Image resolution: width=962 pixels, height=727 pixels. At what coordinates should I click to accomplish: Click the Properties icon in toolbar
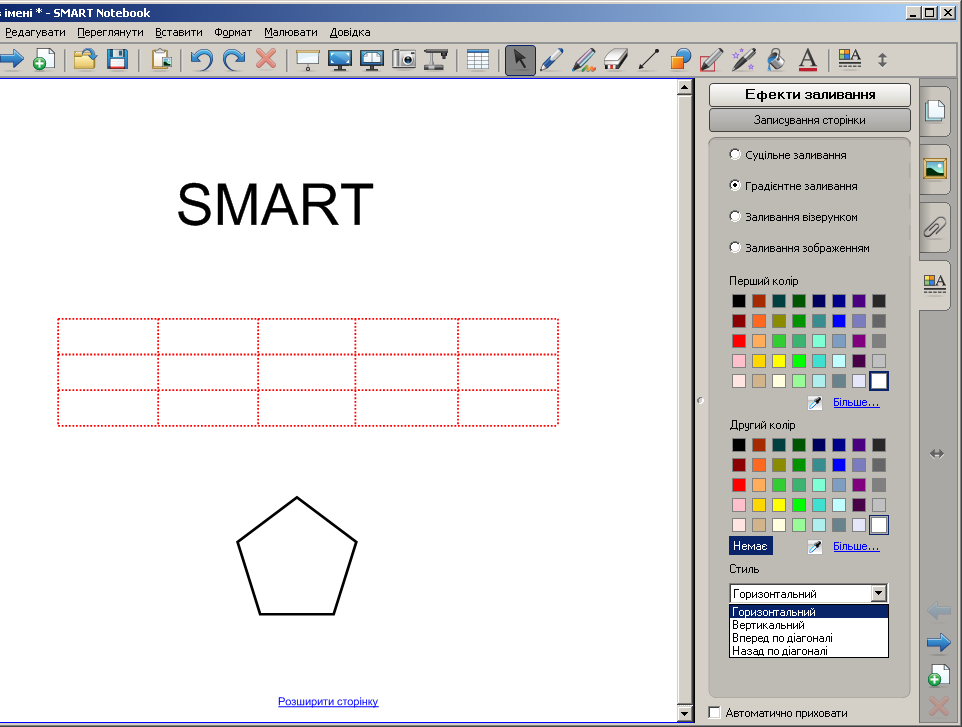(850, 60)
